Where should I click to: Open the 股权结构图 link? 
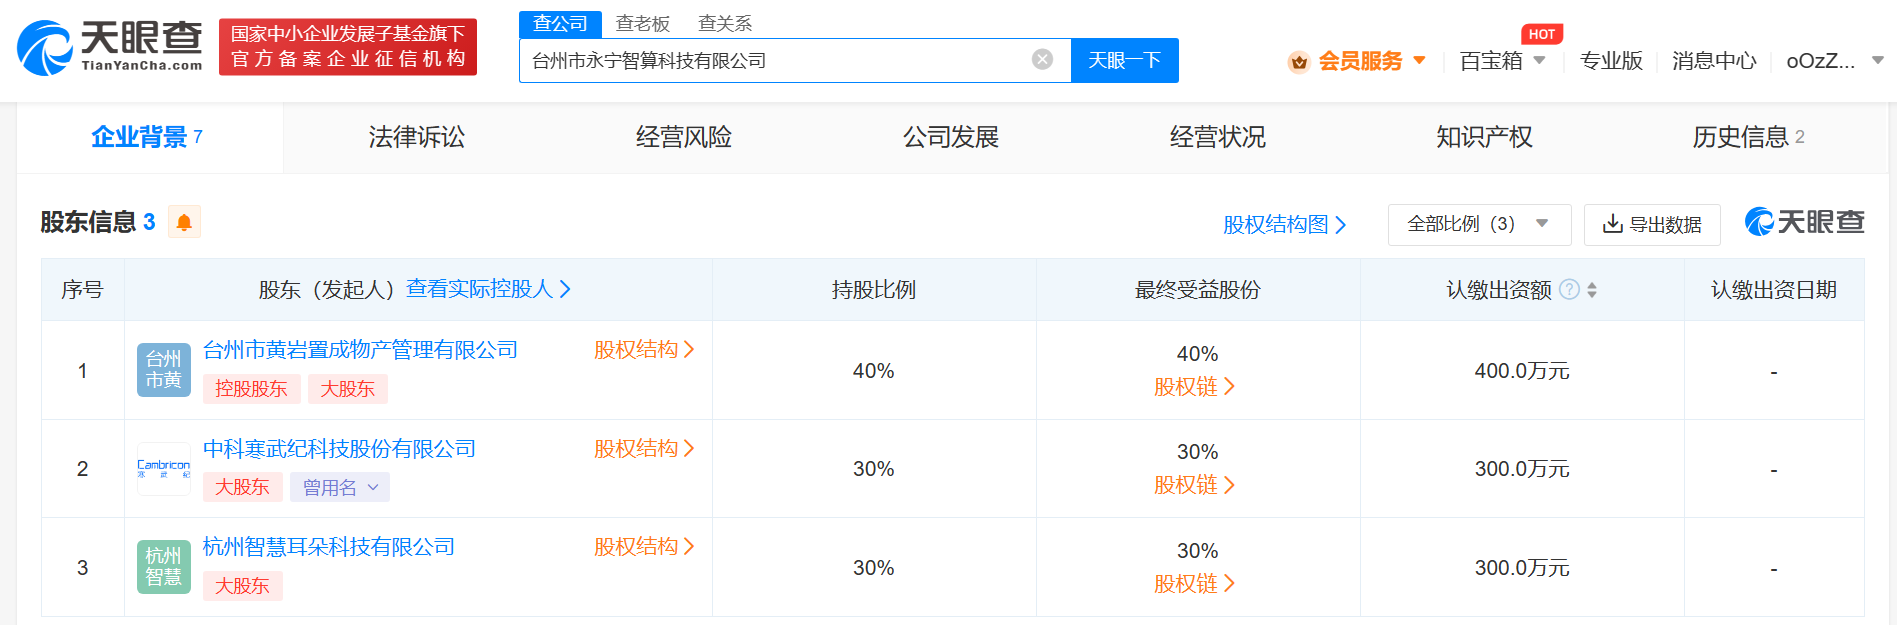pyautogui.click(x=1284, y=224)
